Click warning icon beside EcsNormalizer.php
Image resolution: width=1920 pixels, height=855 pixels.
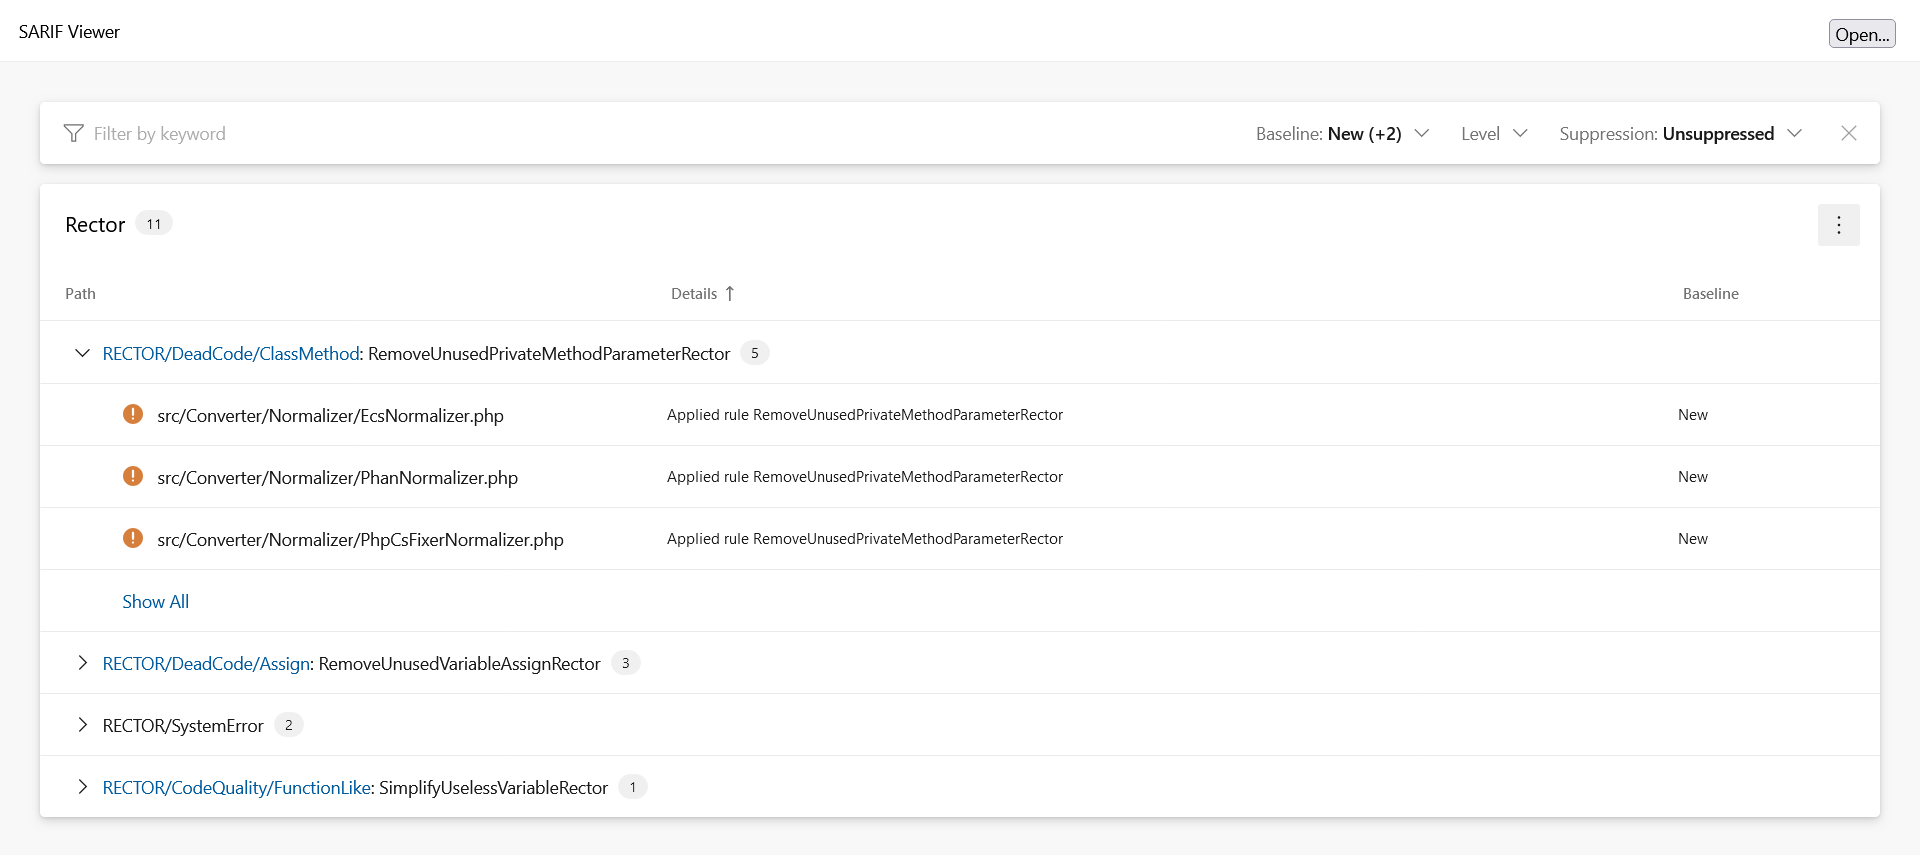click(x=132, y=414)
